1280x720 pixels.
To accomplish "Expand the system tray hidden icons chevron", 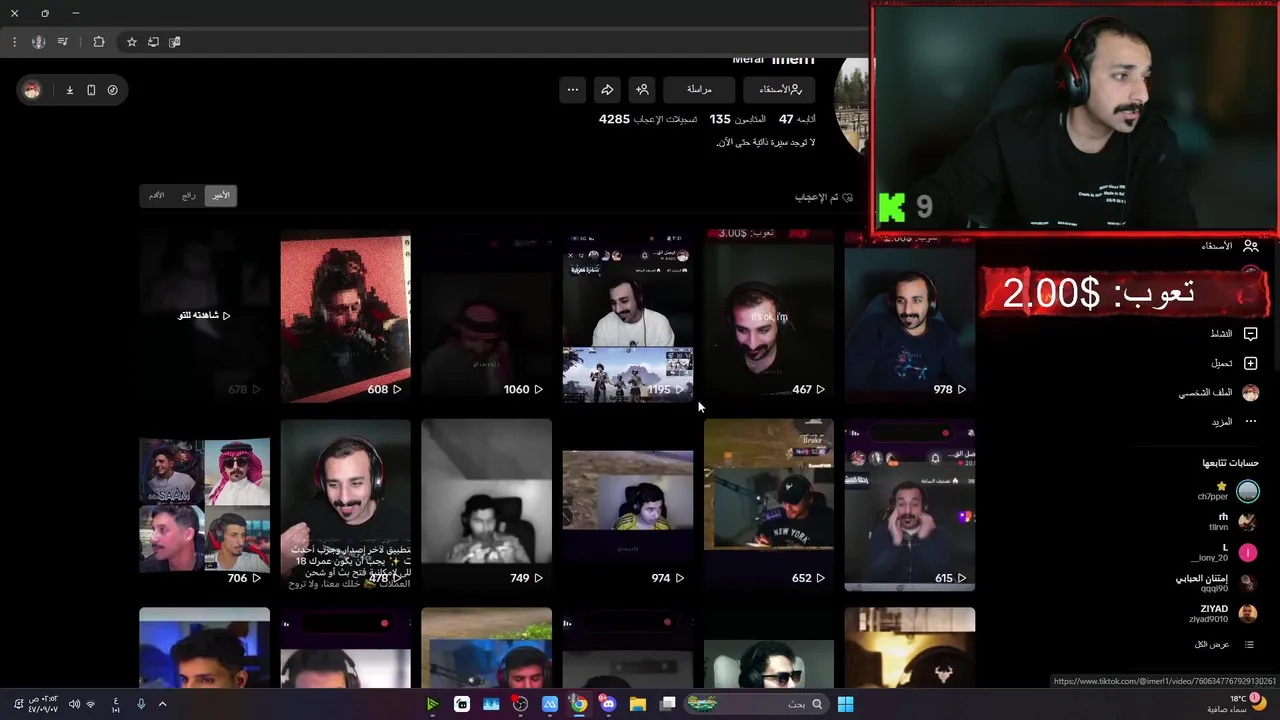I will [162, 704].
